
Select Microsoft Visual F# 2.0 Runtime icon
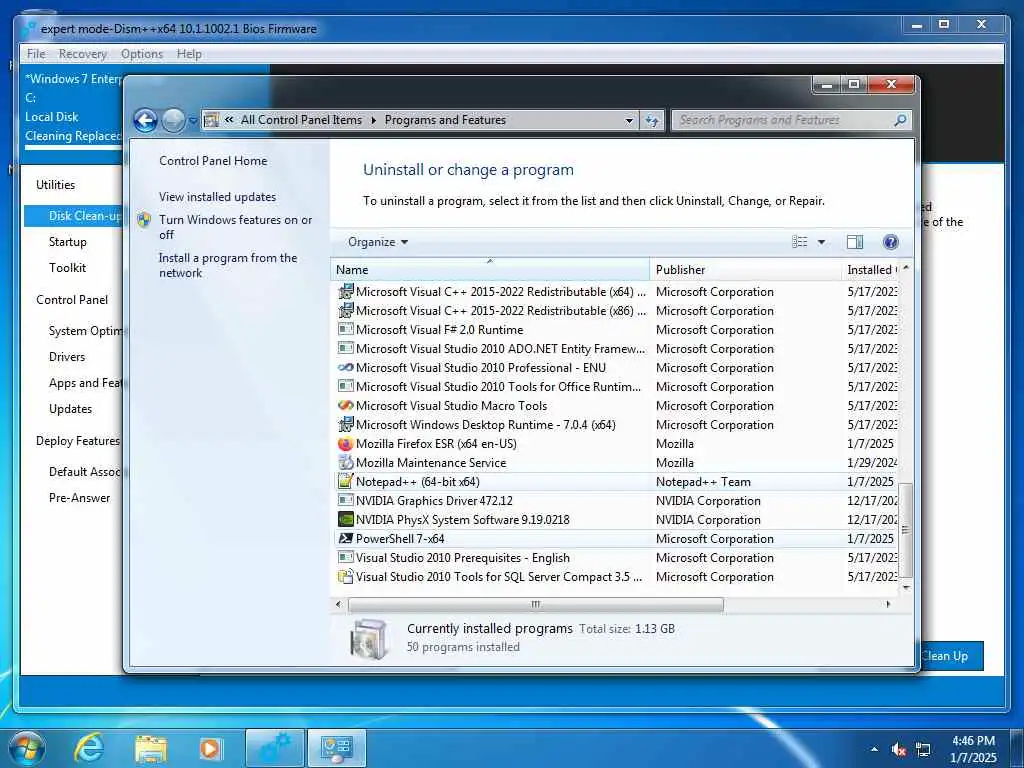345,330
